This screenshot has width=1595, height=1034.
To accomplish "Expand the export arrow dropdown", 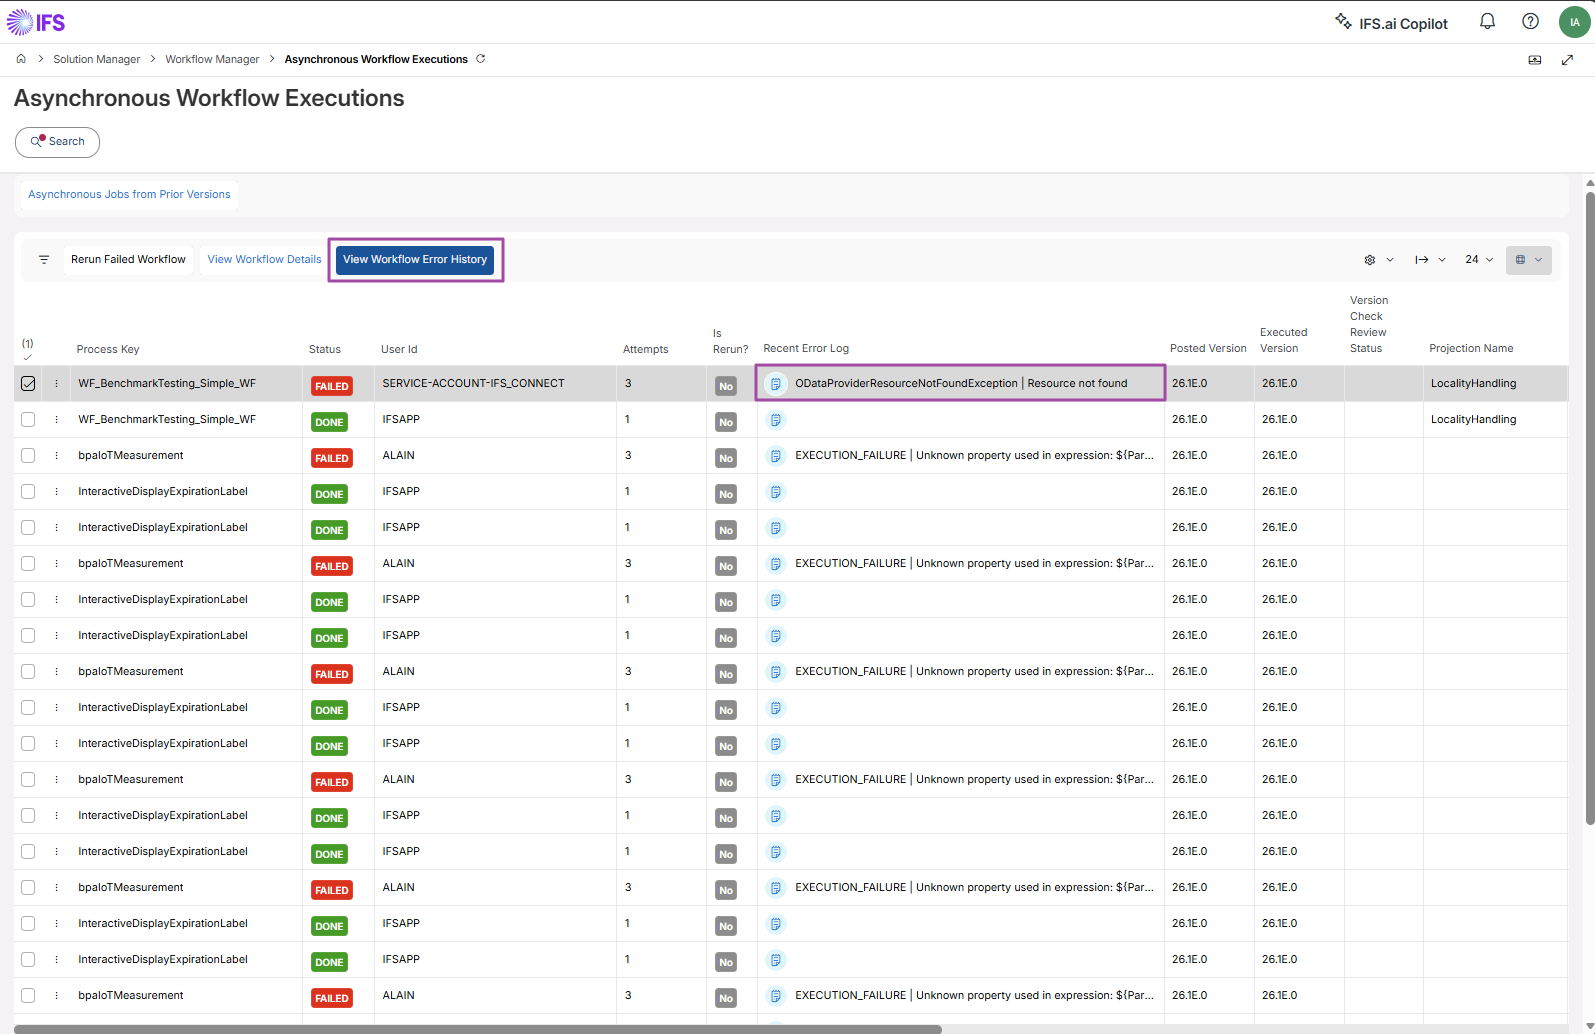I will coord(1430,260).
